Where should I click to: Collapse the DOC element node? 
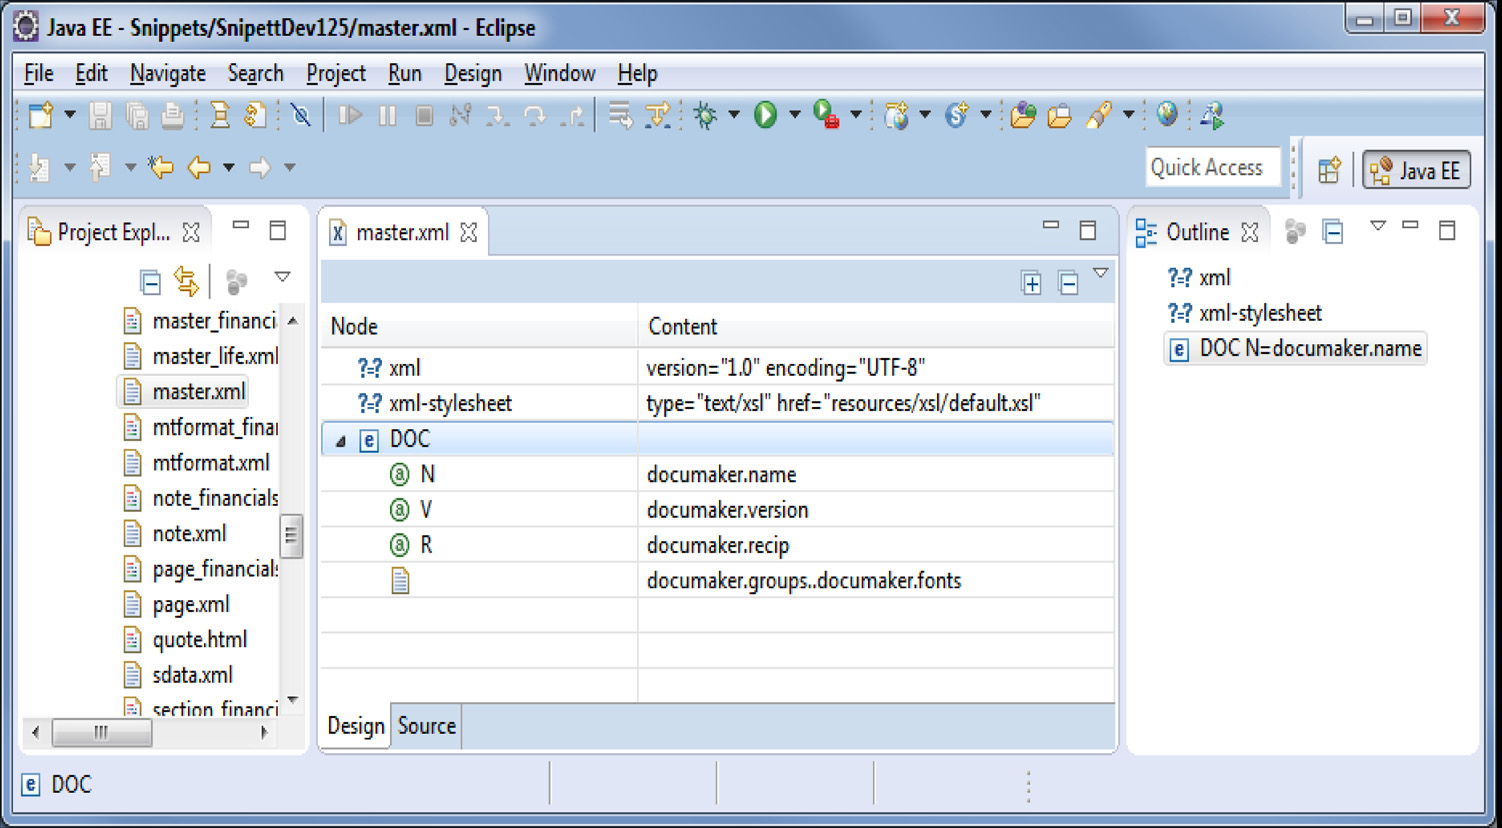[343, 439]
